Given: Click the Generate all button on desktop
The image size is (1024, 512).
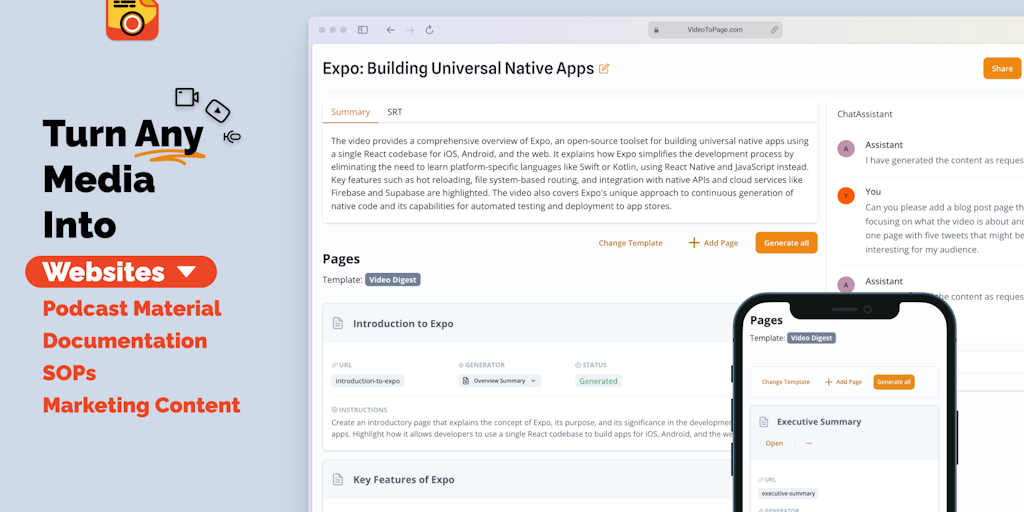Looking at the screenshot, I should 786,243.
